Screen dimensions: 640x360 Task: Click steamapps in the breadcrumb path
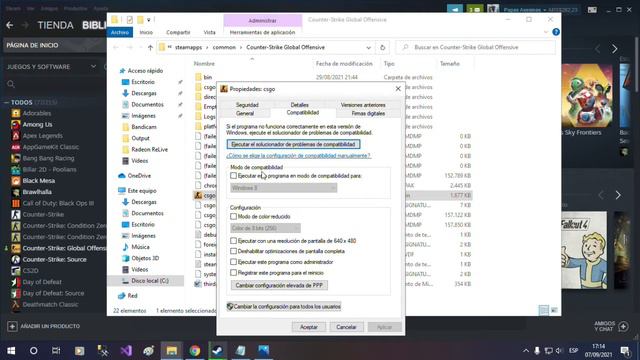pyautogui.click(x=188, y=47)
